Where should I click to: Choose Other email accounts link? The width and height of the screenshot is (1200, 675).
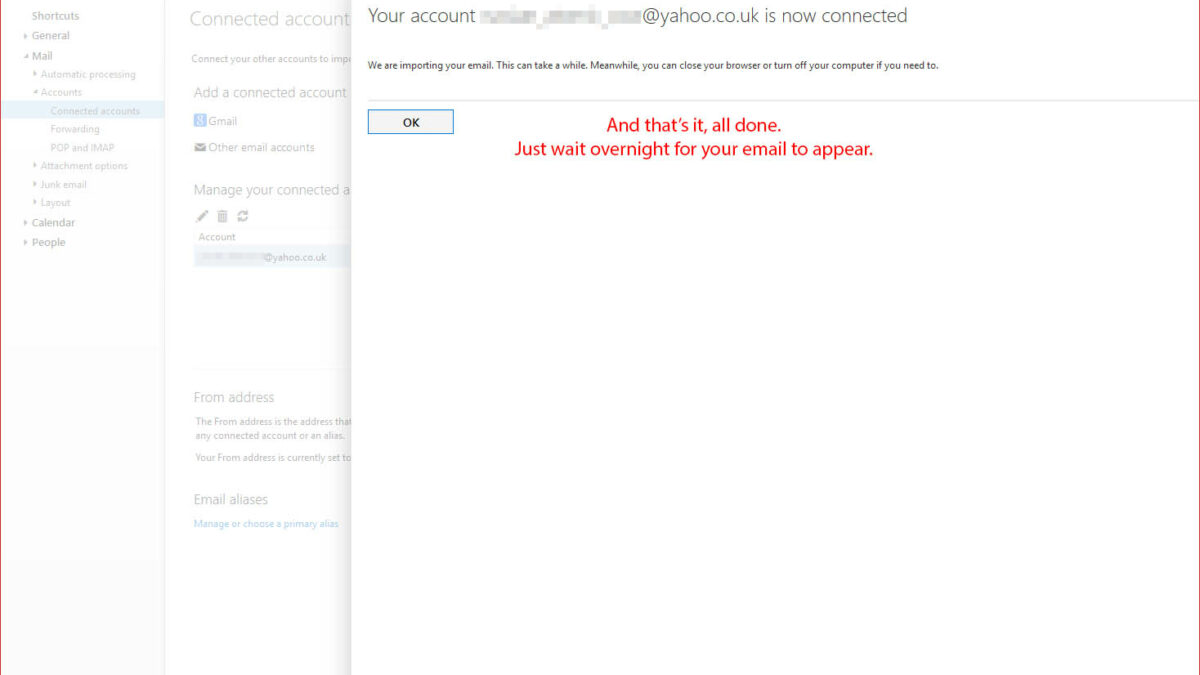click(261, 148)
